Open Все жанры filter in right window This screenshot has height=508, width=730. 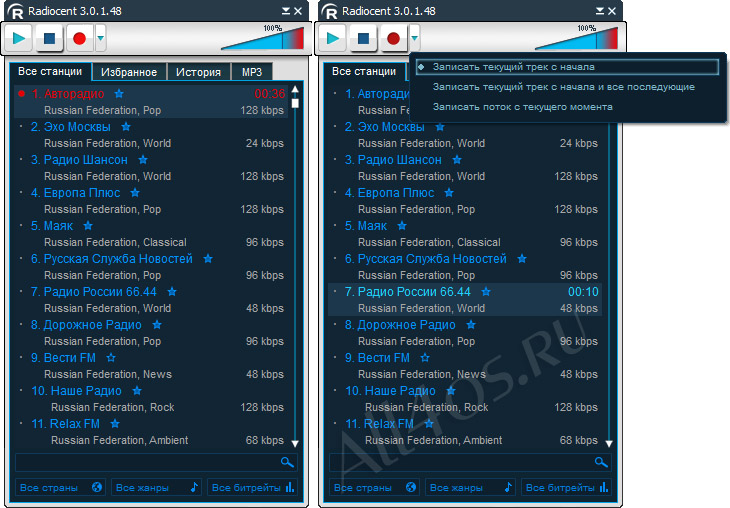point(470,488)
